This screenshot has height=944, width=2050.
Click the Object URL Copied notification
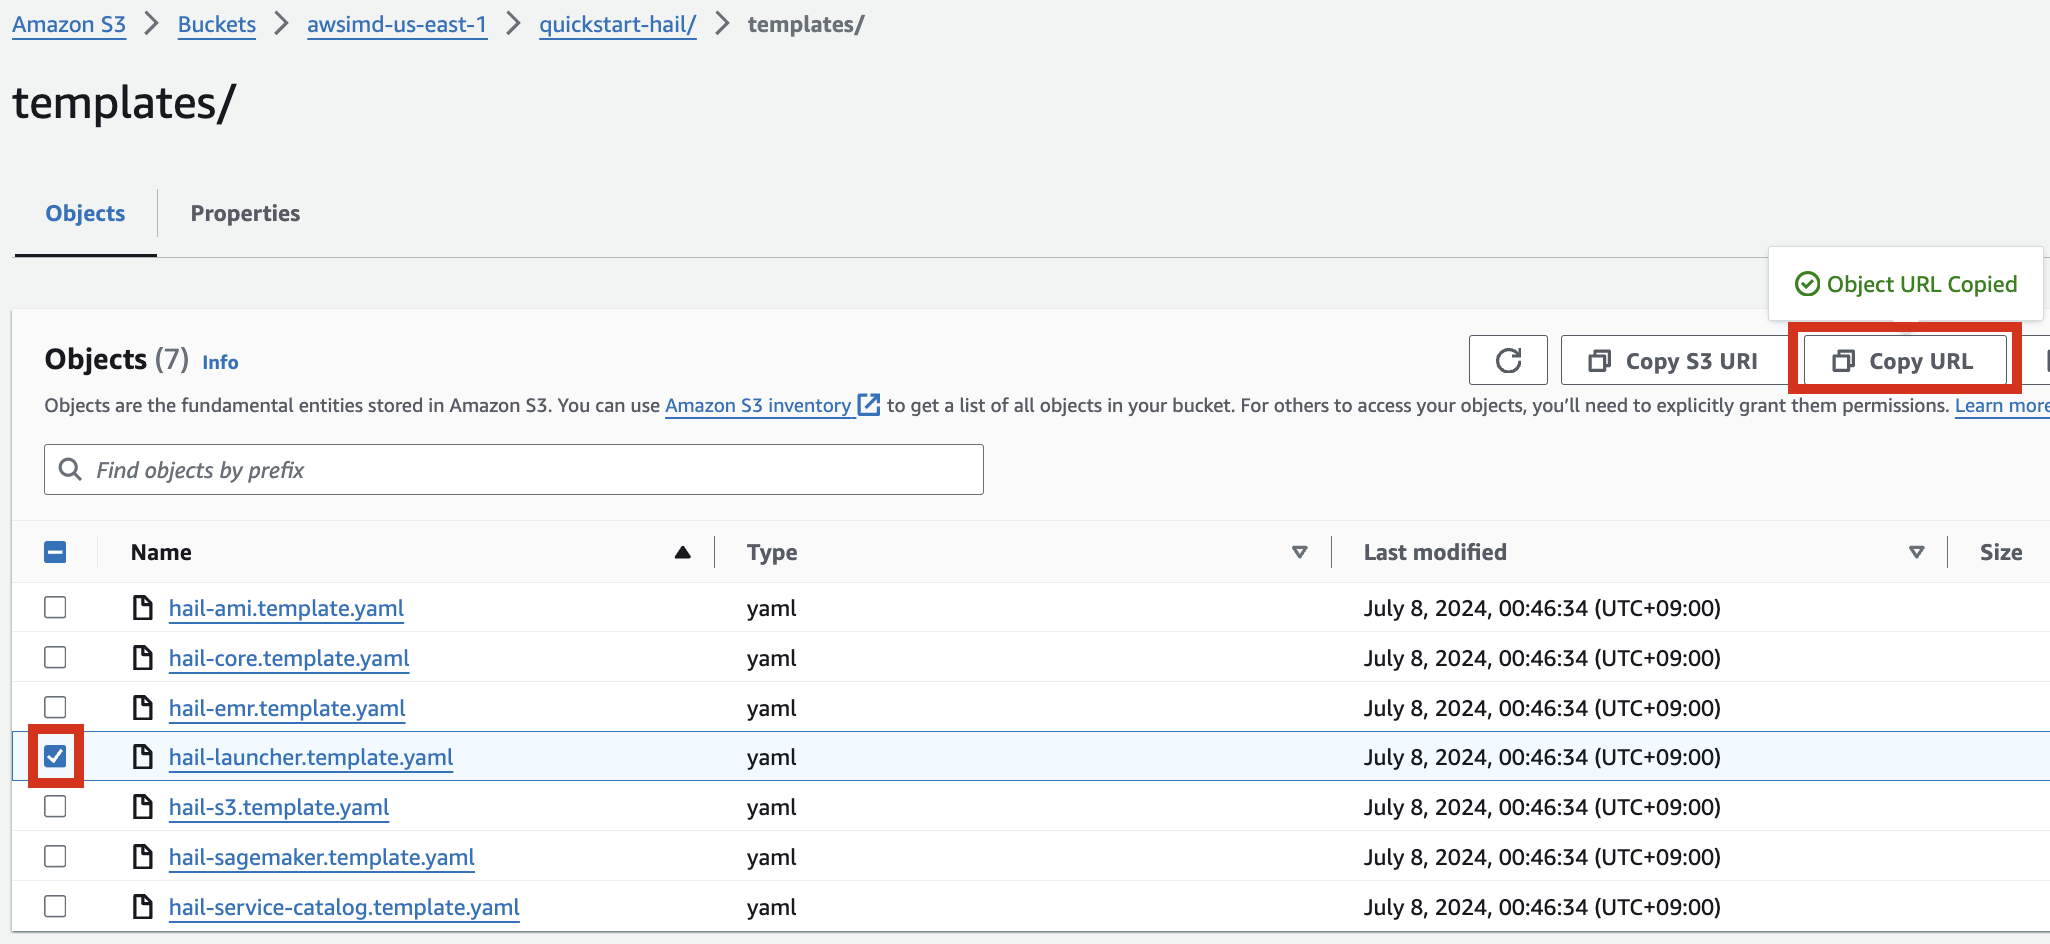pyautogui.click(x=1905, y=284)
